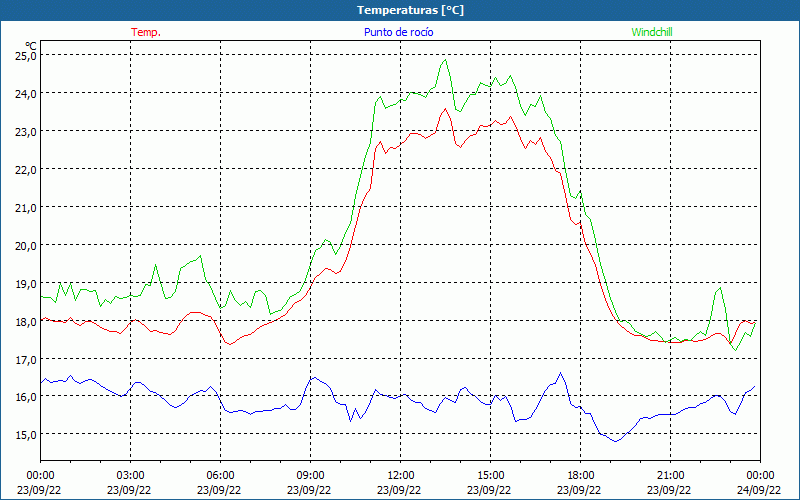Click the 21:00 time axis label

pyautogui.click(x=670, y=476)
